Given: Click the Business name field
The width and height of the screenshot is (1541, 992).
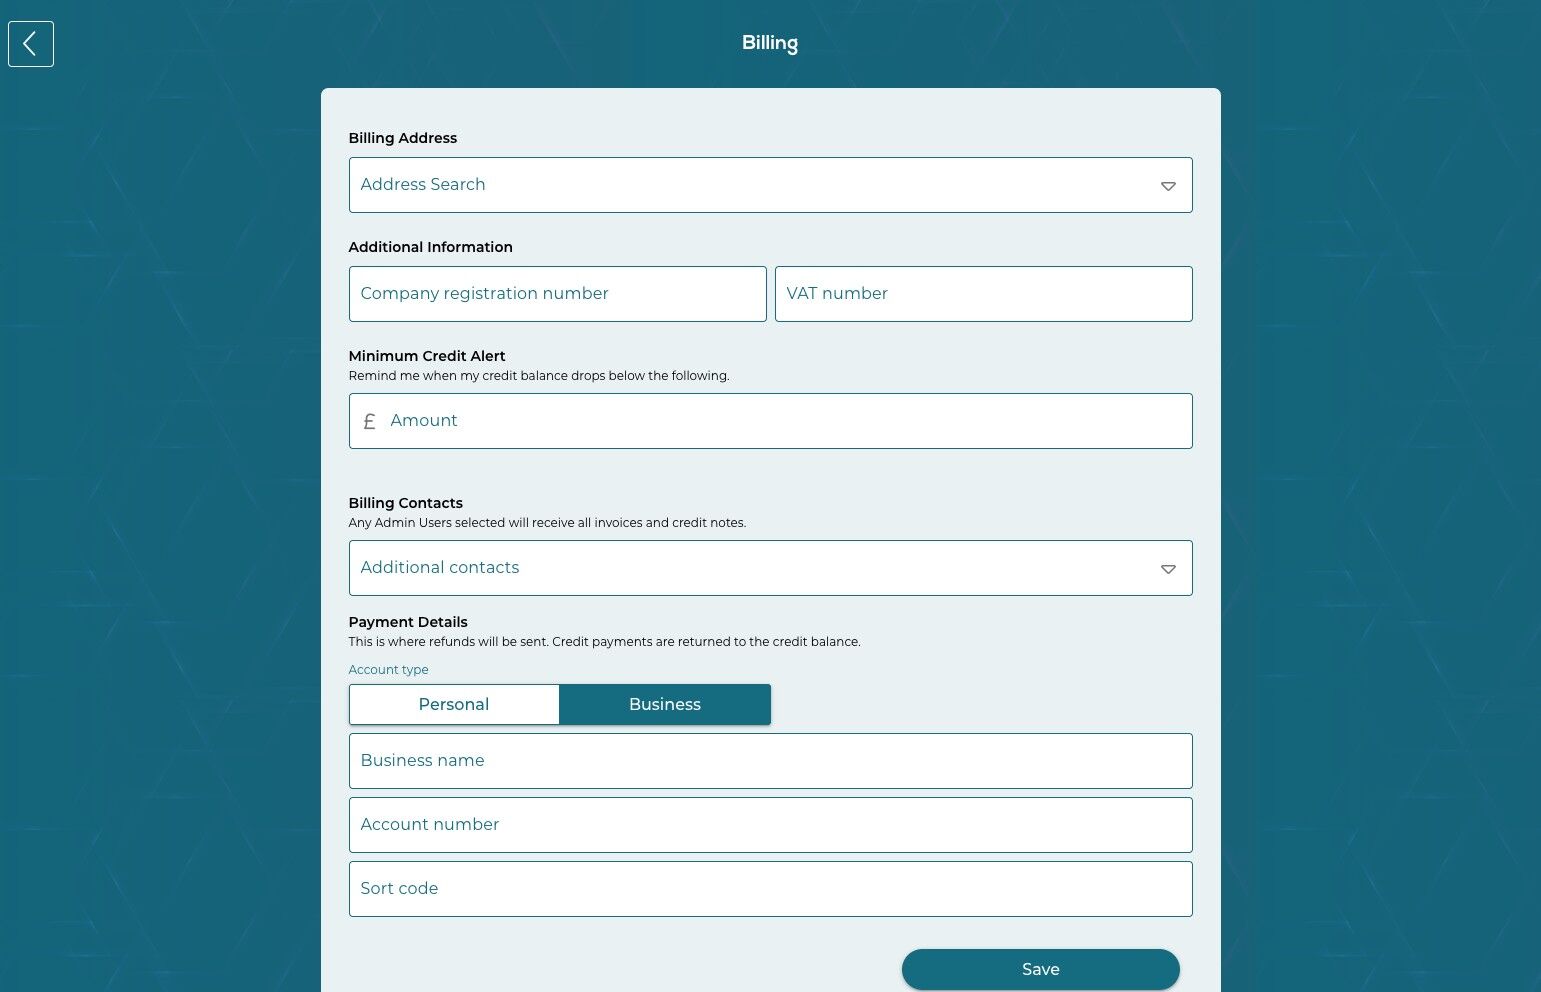Looking at the screenshot, I should click(x=770, y=761).
